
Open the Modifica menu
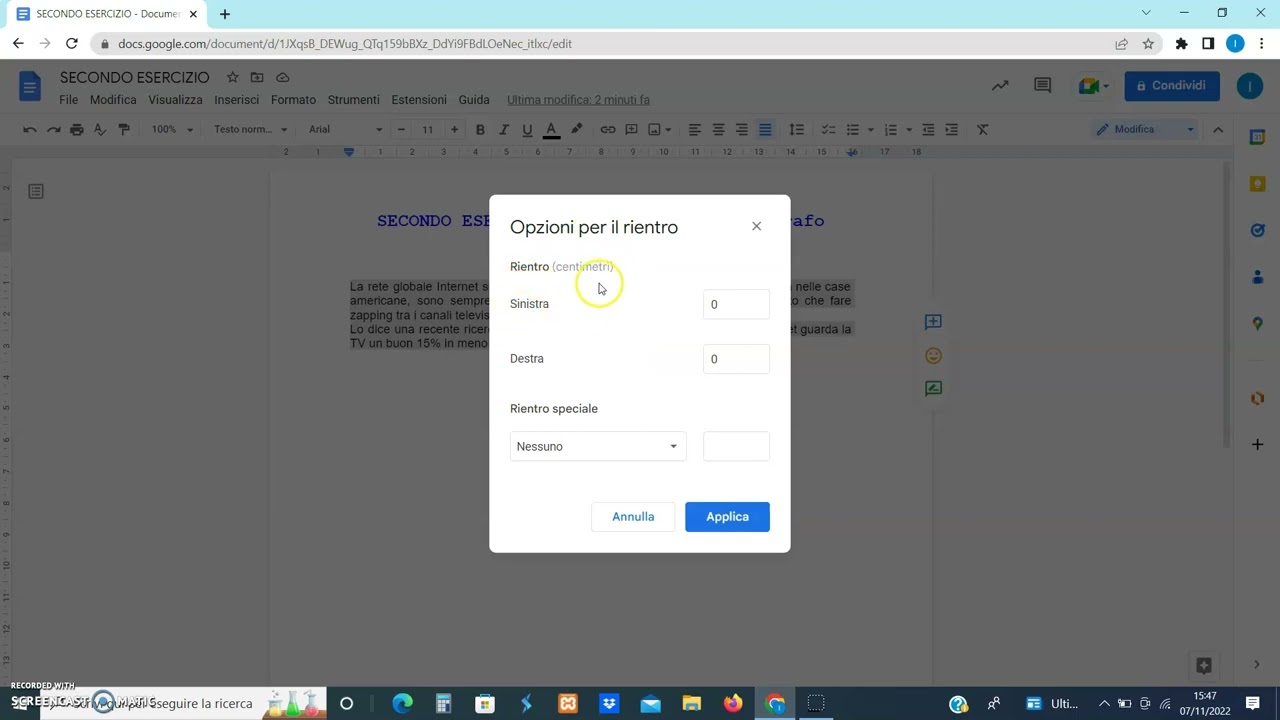(x=113, y=100)
